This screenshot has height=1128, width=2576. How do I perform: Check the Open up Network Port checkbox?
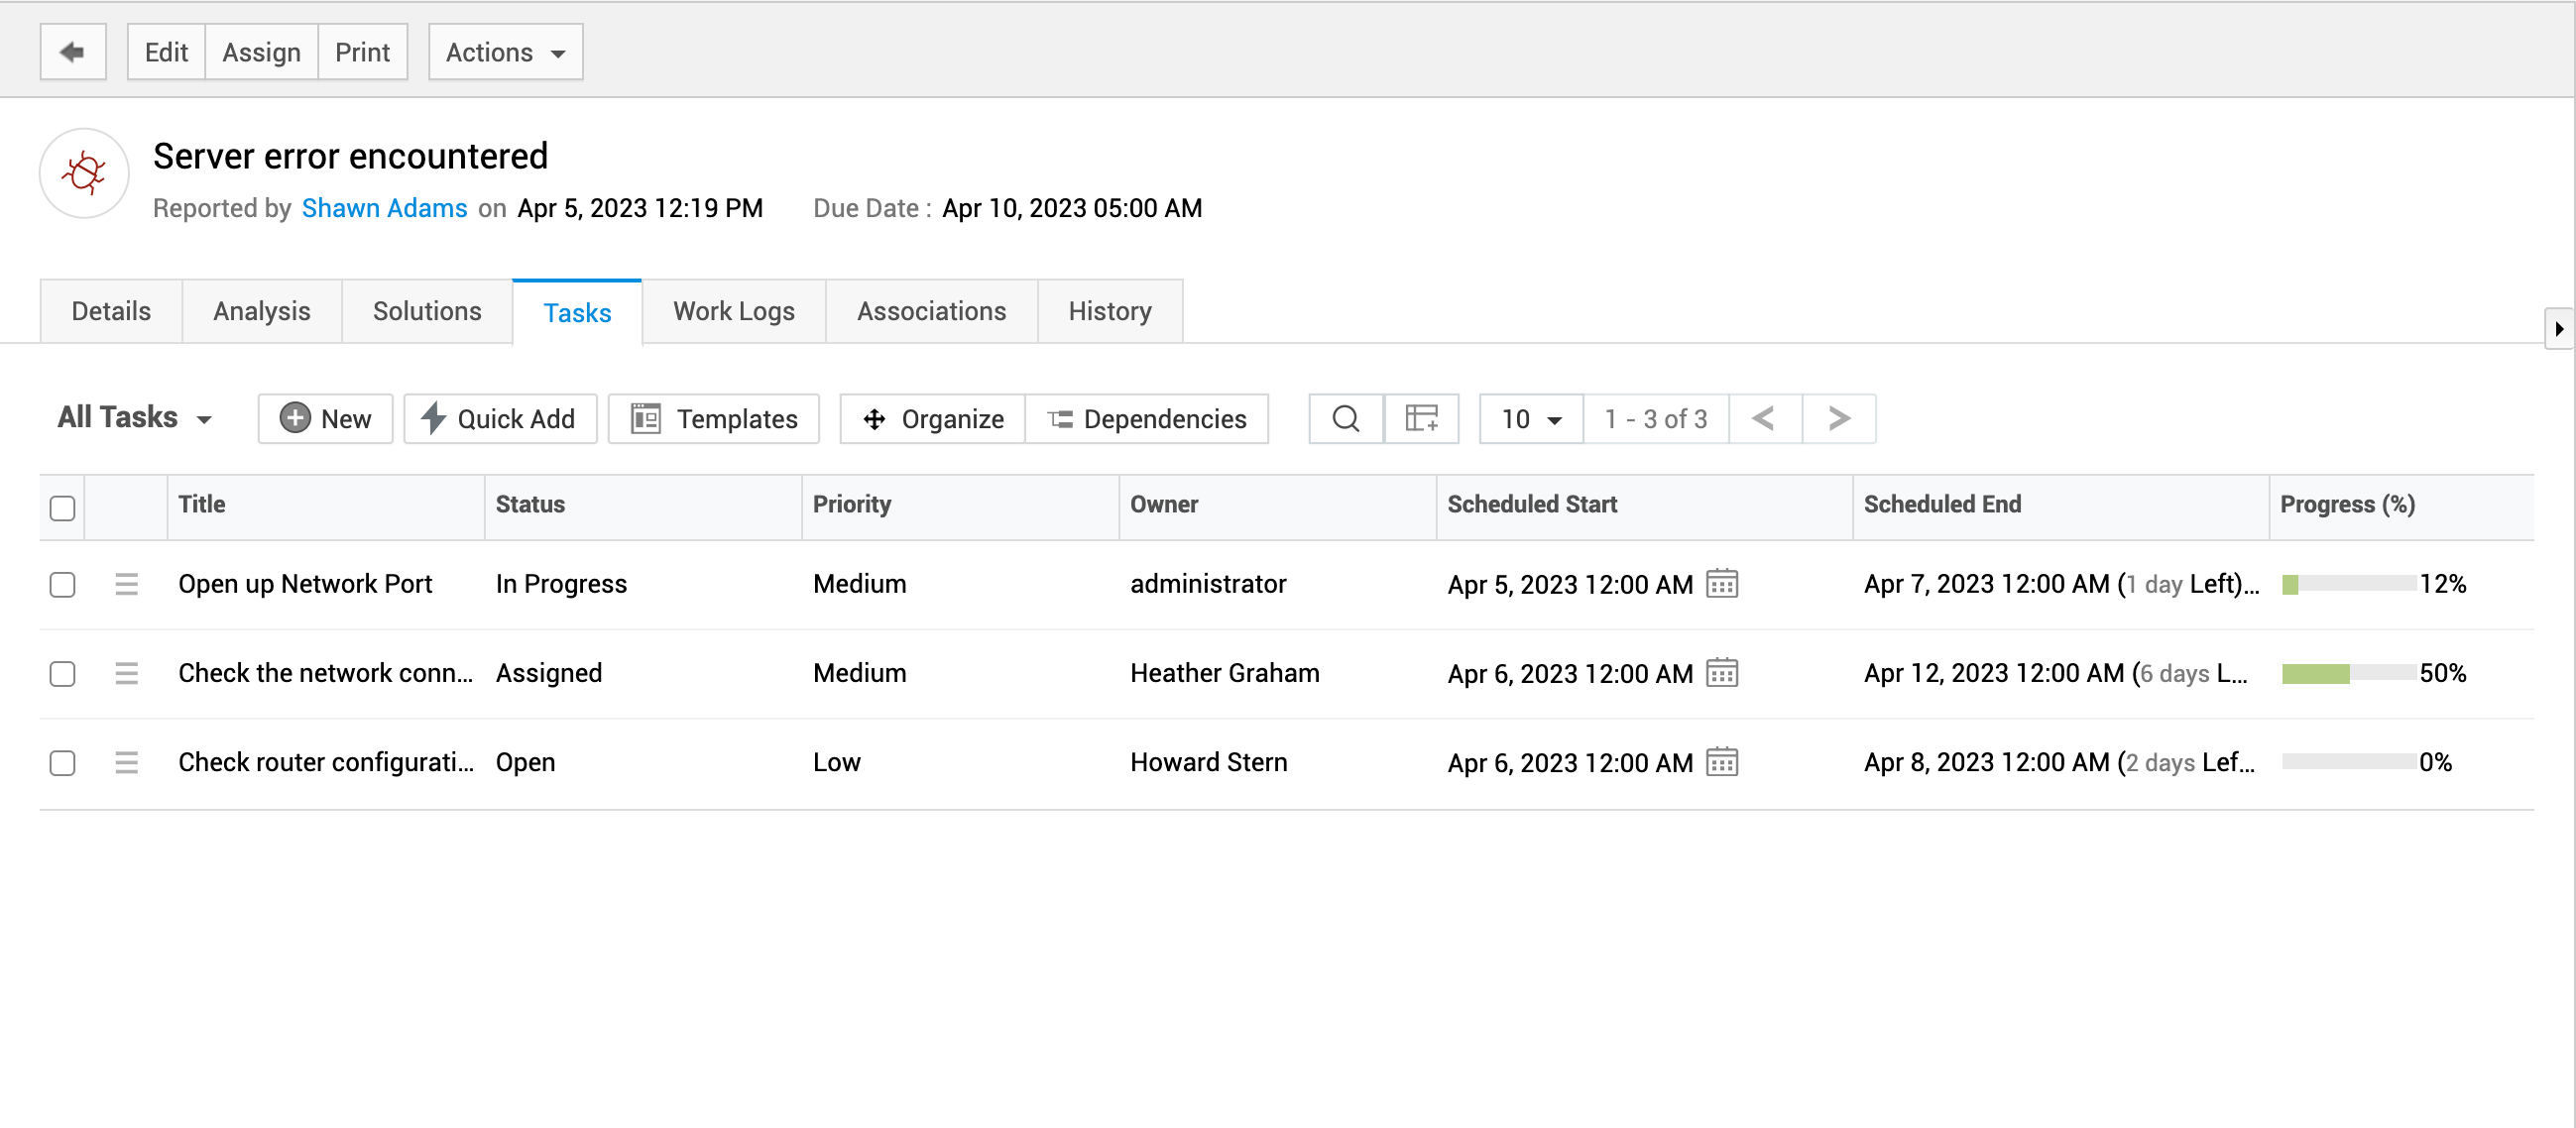tap(62, 584)
